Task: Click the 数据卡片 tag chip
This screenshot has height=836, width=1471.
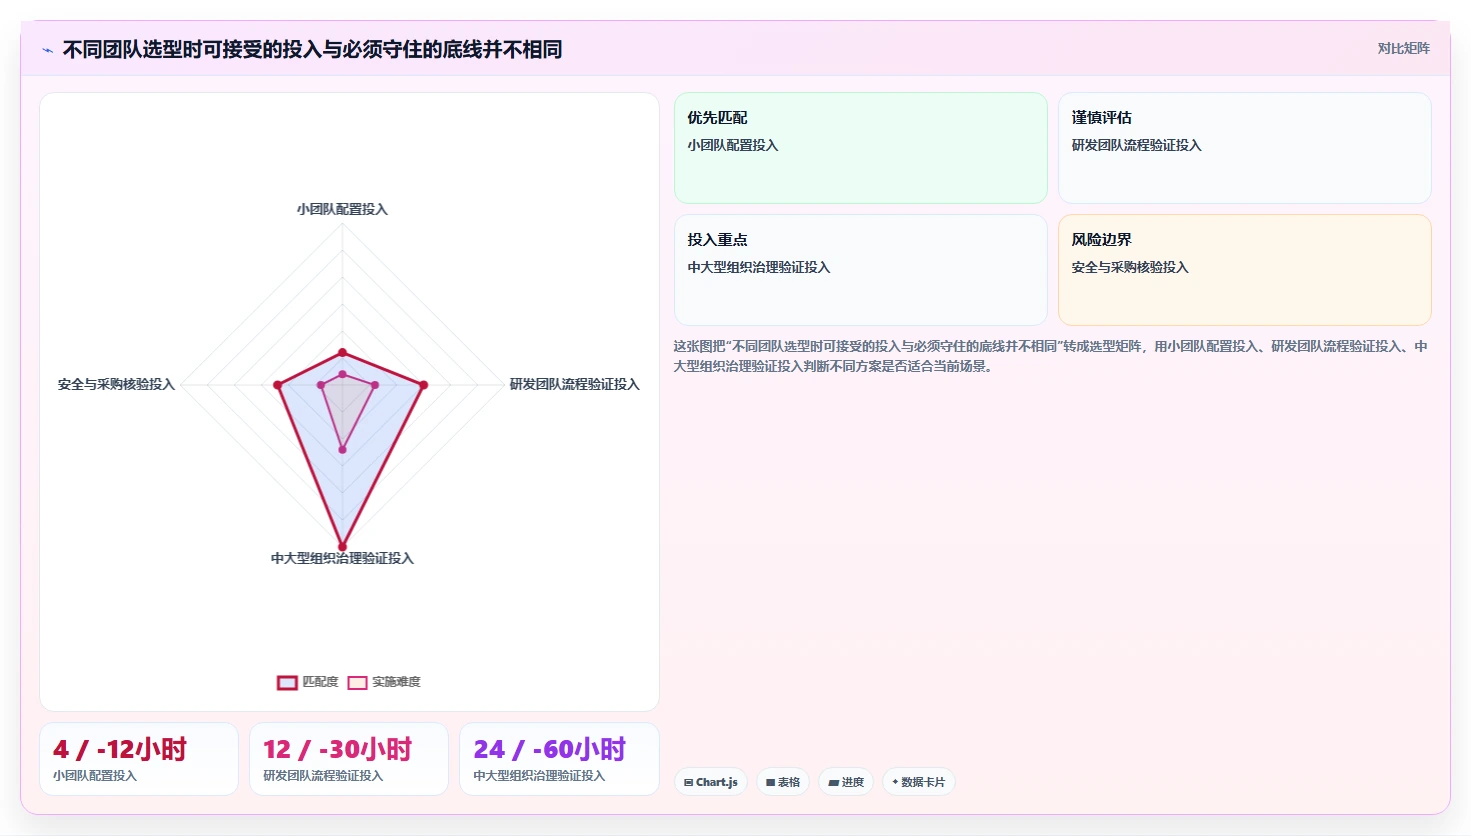Action: coord(919,782)
